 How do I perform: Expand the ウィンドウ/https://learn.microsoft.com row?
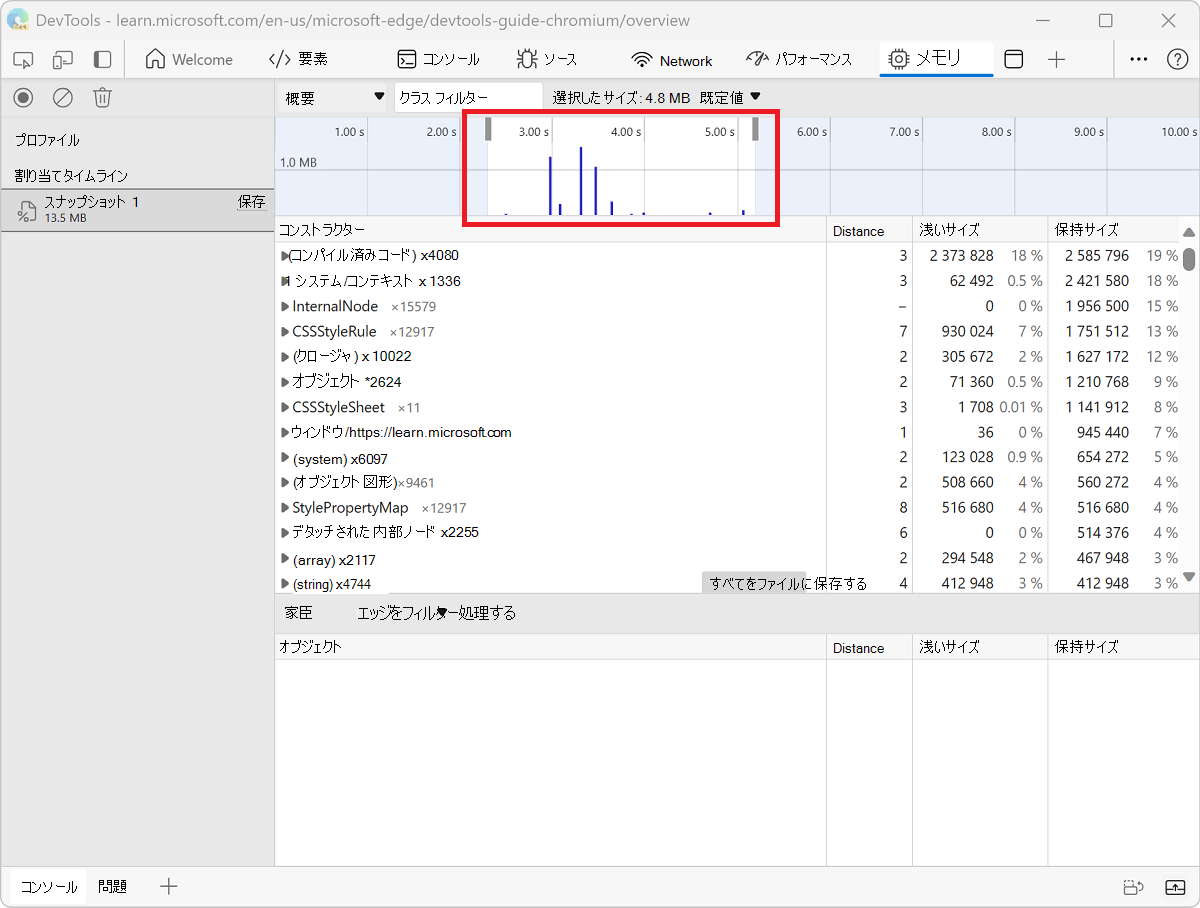point(285,432)
